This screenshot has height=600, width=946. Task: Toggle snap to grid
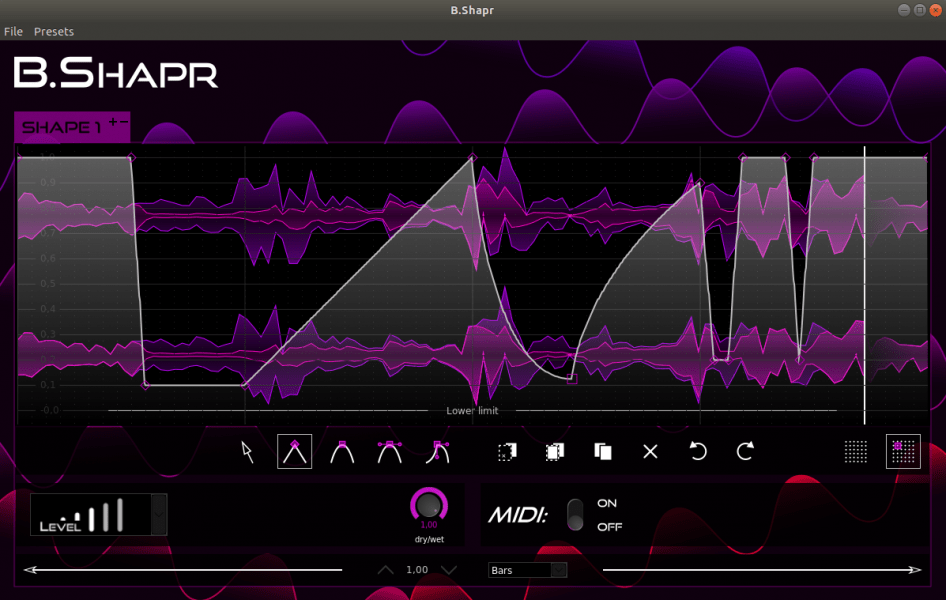click(x=903, y=452)
